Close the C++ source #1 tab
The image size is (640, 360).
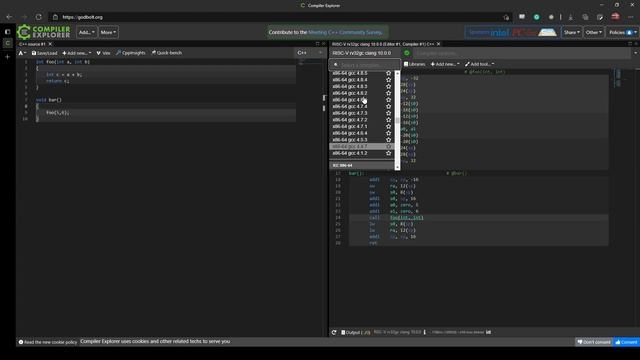(x=50, y=44)
